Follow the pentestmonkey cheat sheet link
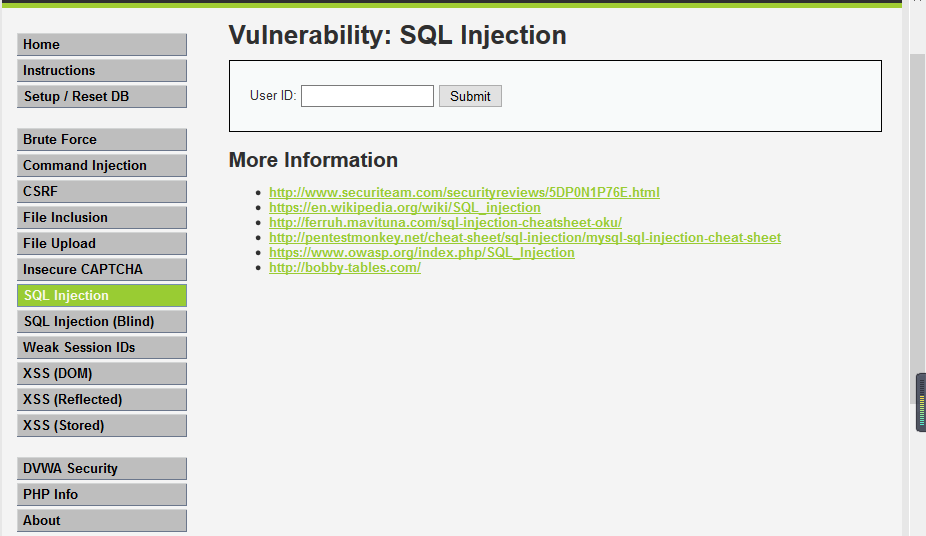Image resolution: width=926 pixels, height=536 pixels. coord(524,238)
